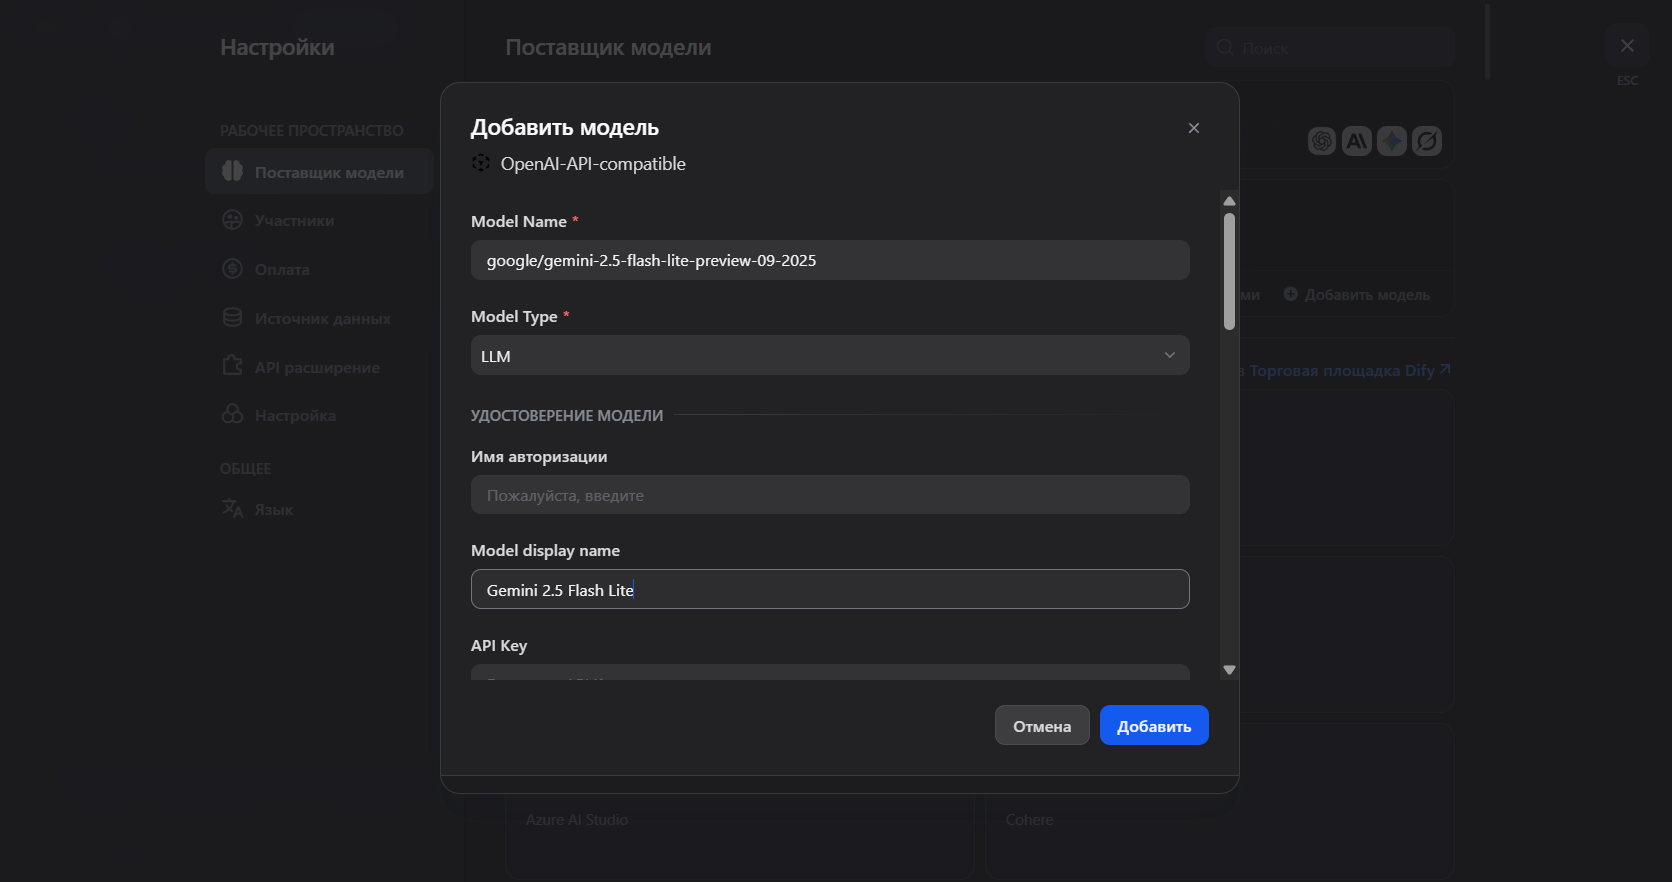Click the Отмена button
The height and width of the screenshot is (882, 1672).
[x=1042, y=725]
